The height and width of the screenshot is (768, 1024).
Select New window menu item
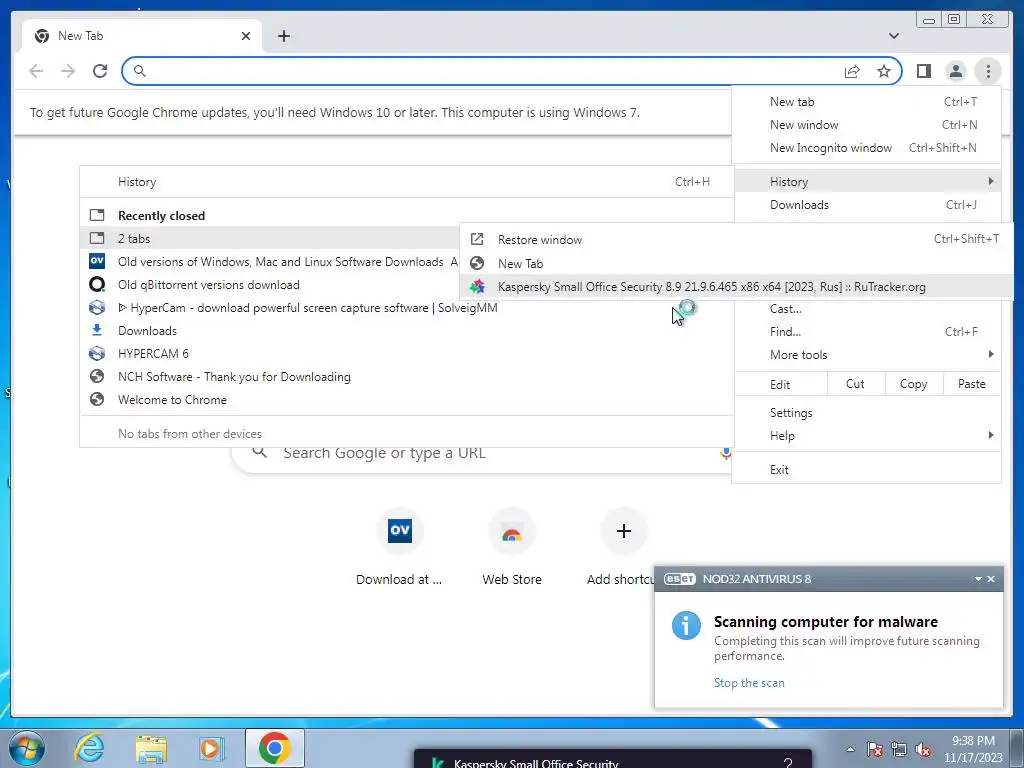pyautogui.click(x=867, y=125)
